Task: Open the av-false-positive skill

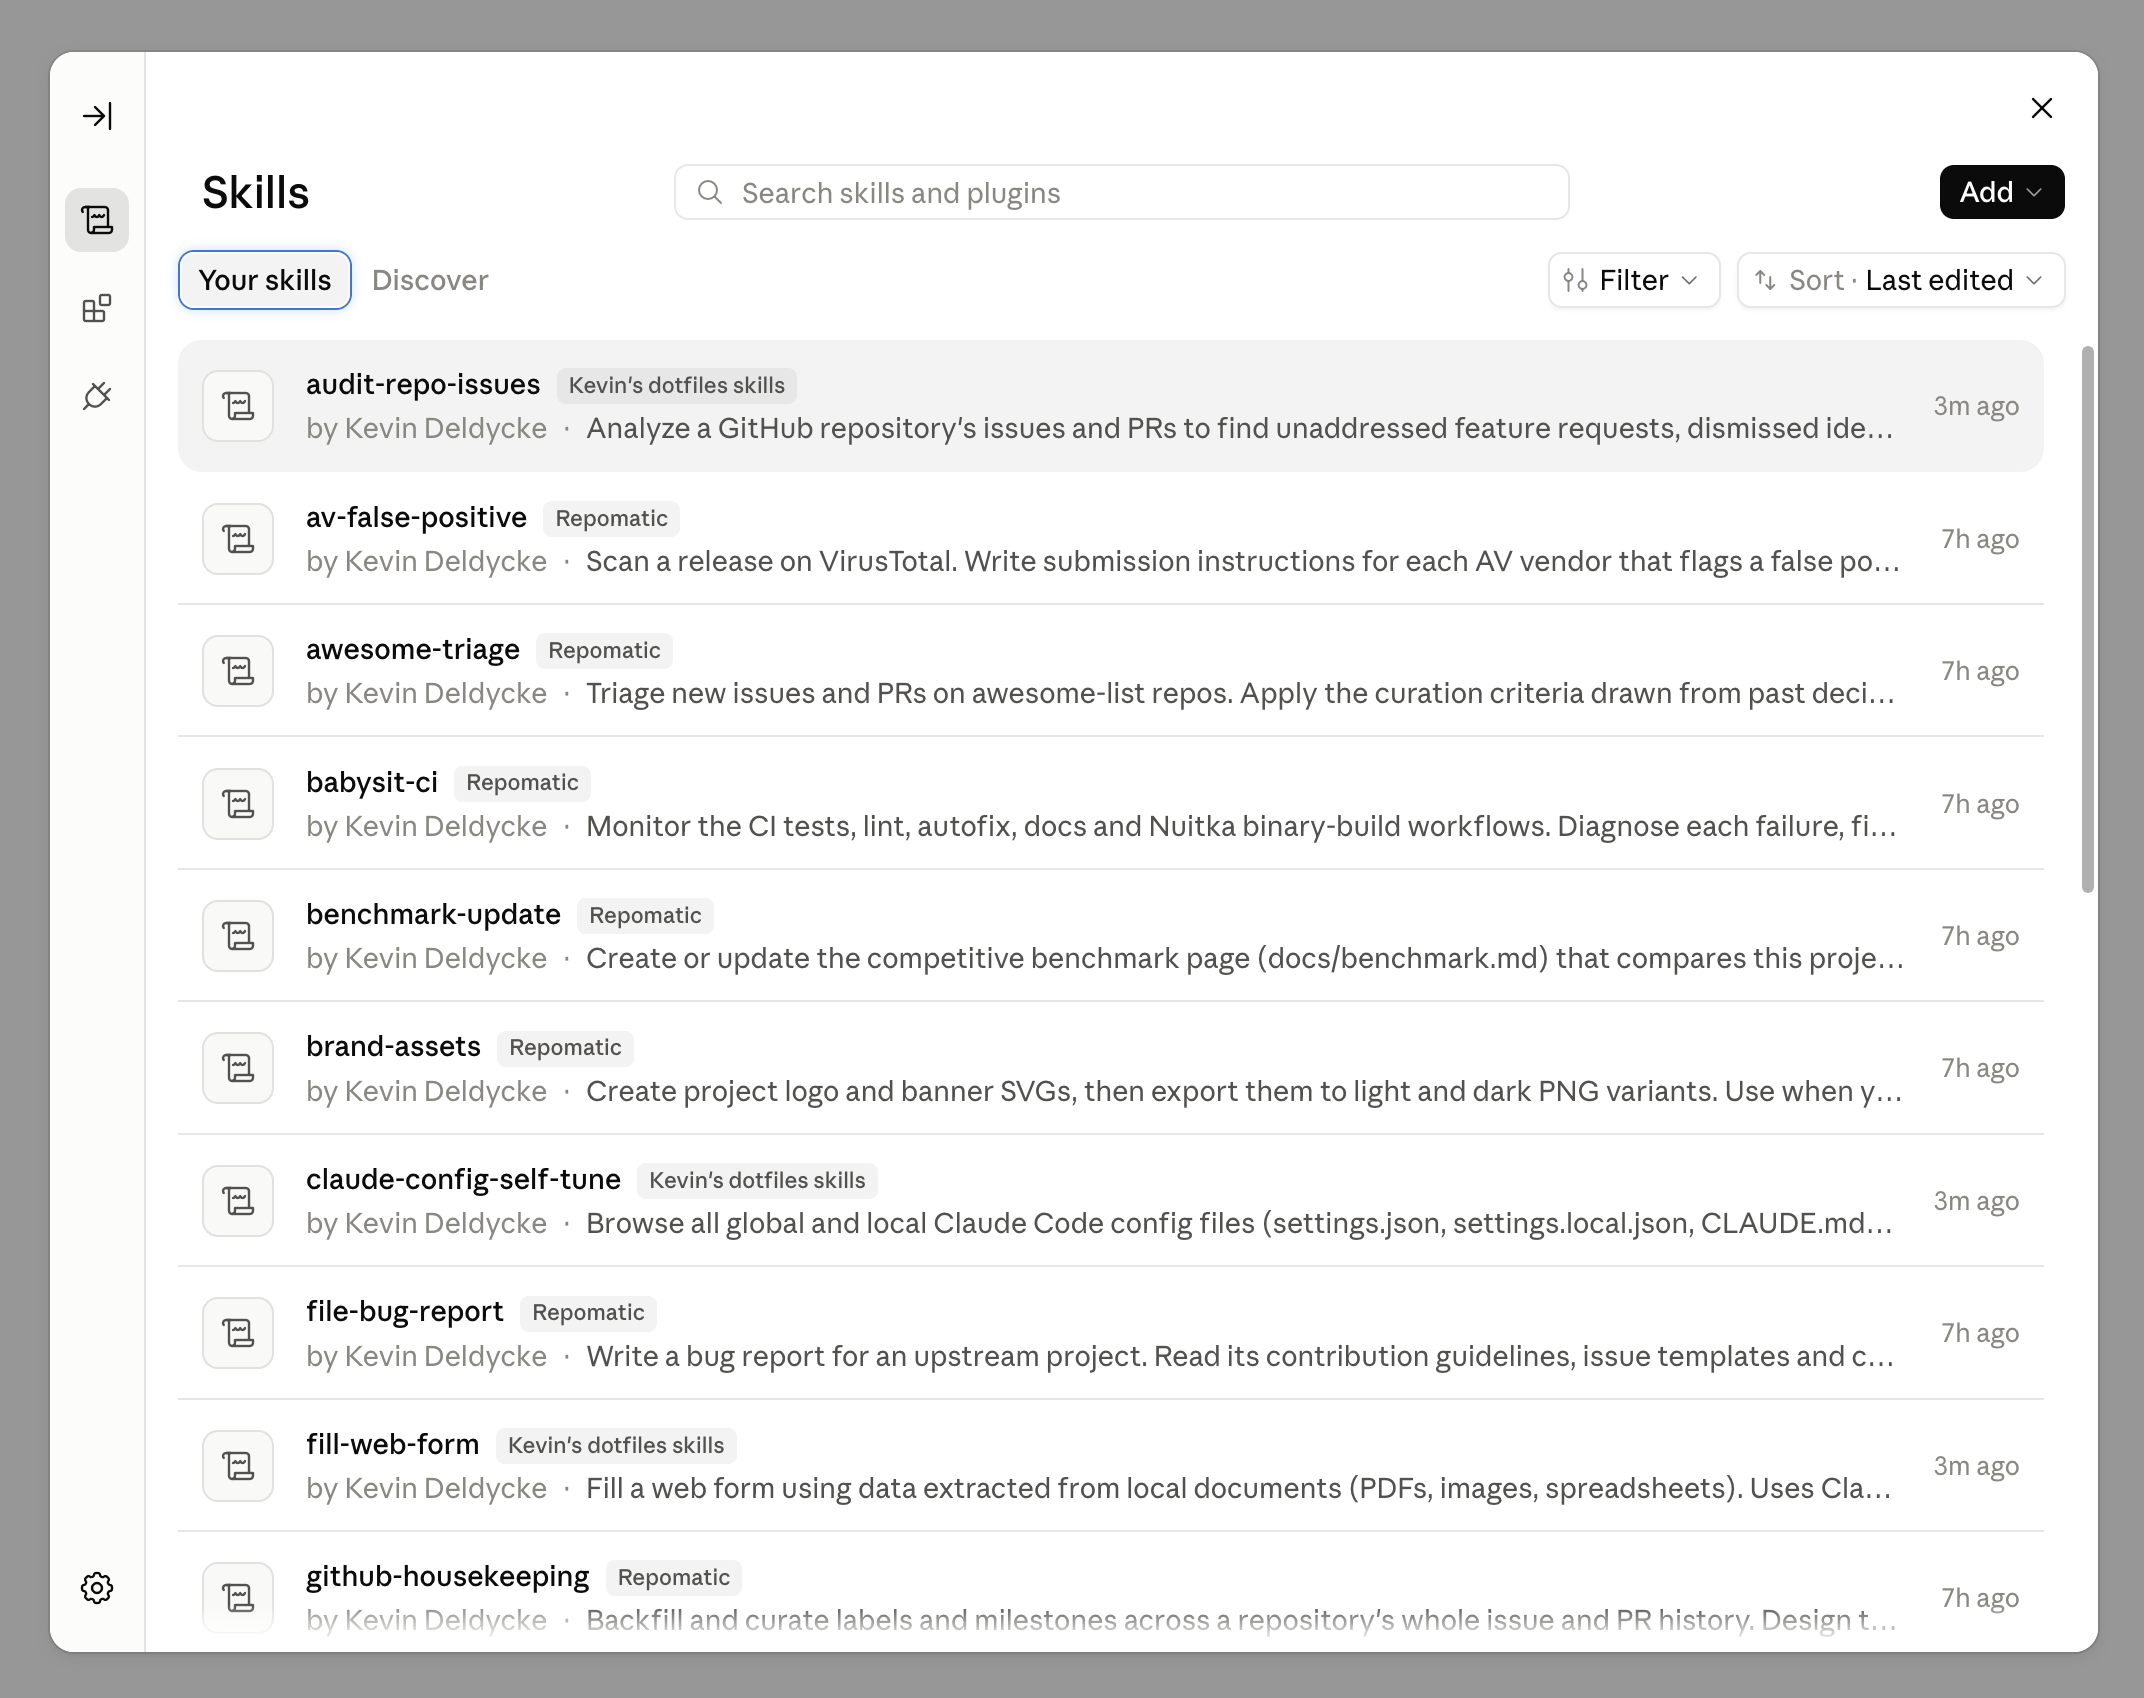Action: (x=1111, y=539)
